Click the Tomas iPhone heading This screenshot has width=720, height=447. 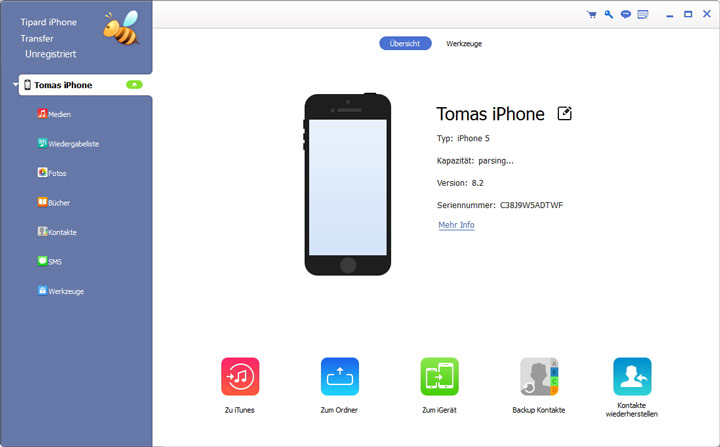[x=490, y=114]
